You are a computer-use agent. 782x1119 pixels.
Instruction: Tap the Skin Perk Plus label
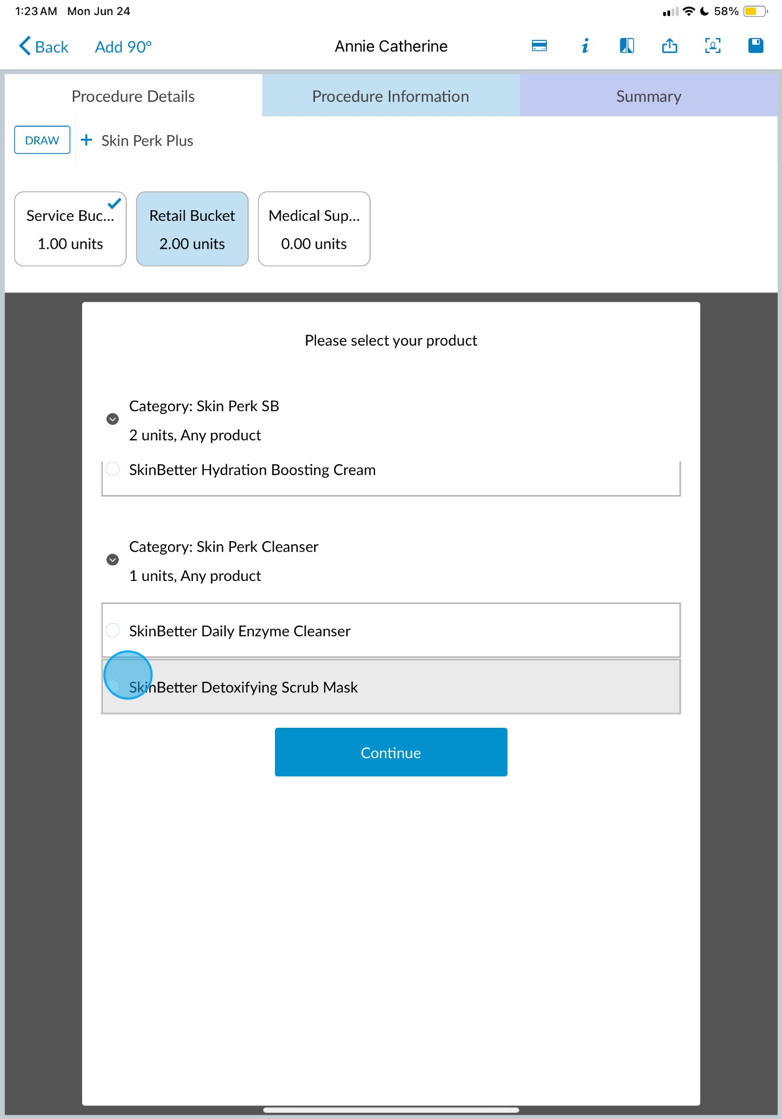coord(147,141)
